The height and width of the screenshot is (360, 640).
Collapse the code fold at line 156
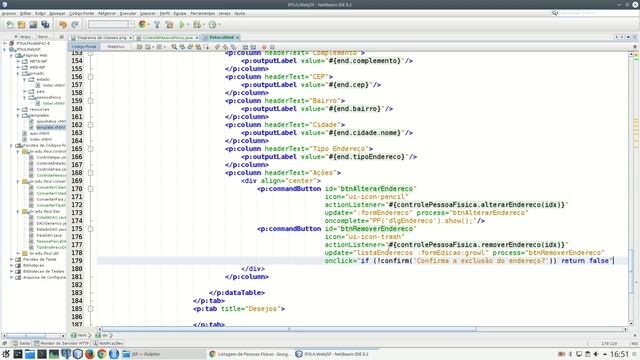(x=90, y=77)
